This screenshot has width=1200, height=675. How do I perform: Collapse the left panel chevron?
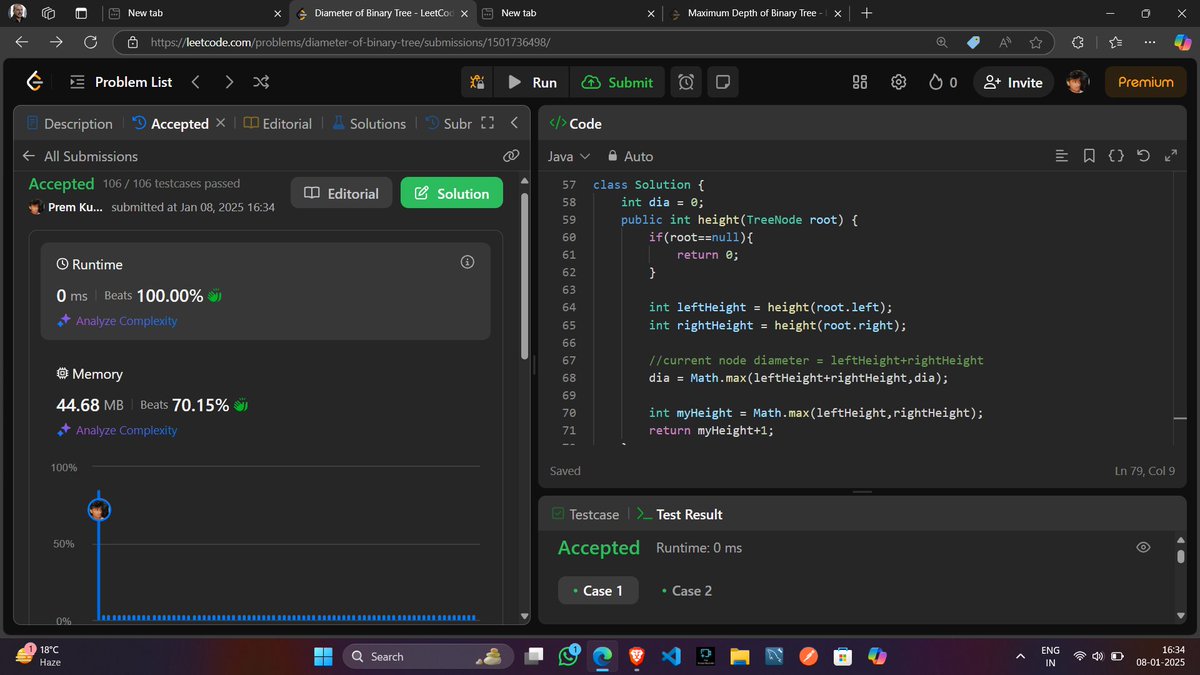tap(514, 123)
